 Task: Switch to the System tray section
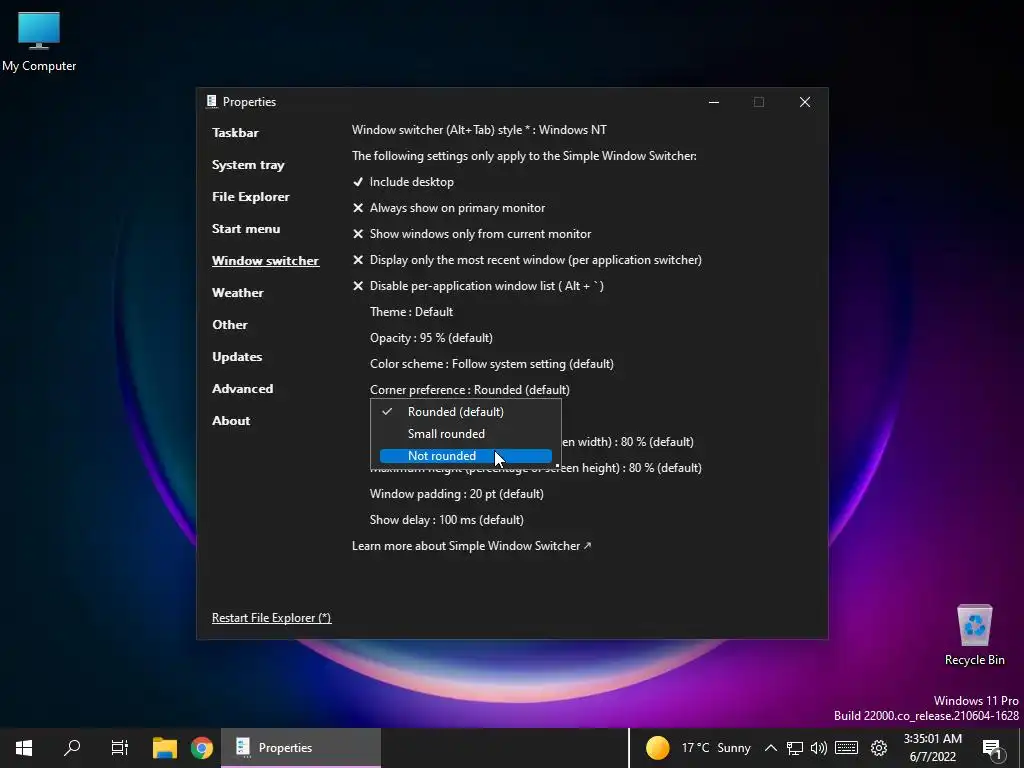[x=248, y=165]
